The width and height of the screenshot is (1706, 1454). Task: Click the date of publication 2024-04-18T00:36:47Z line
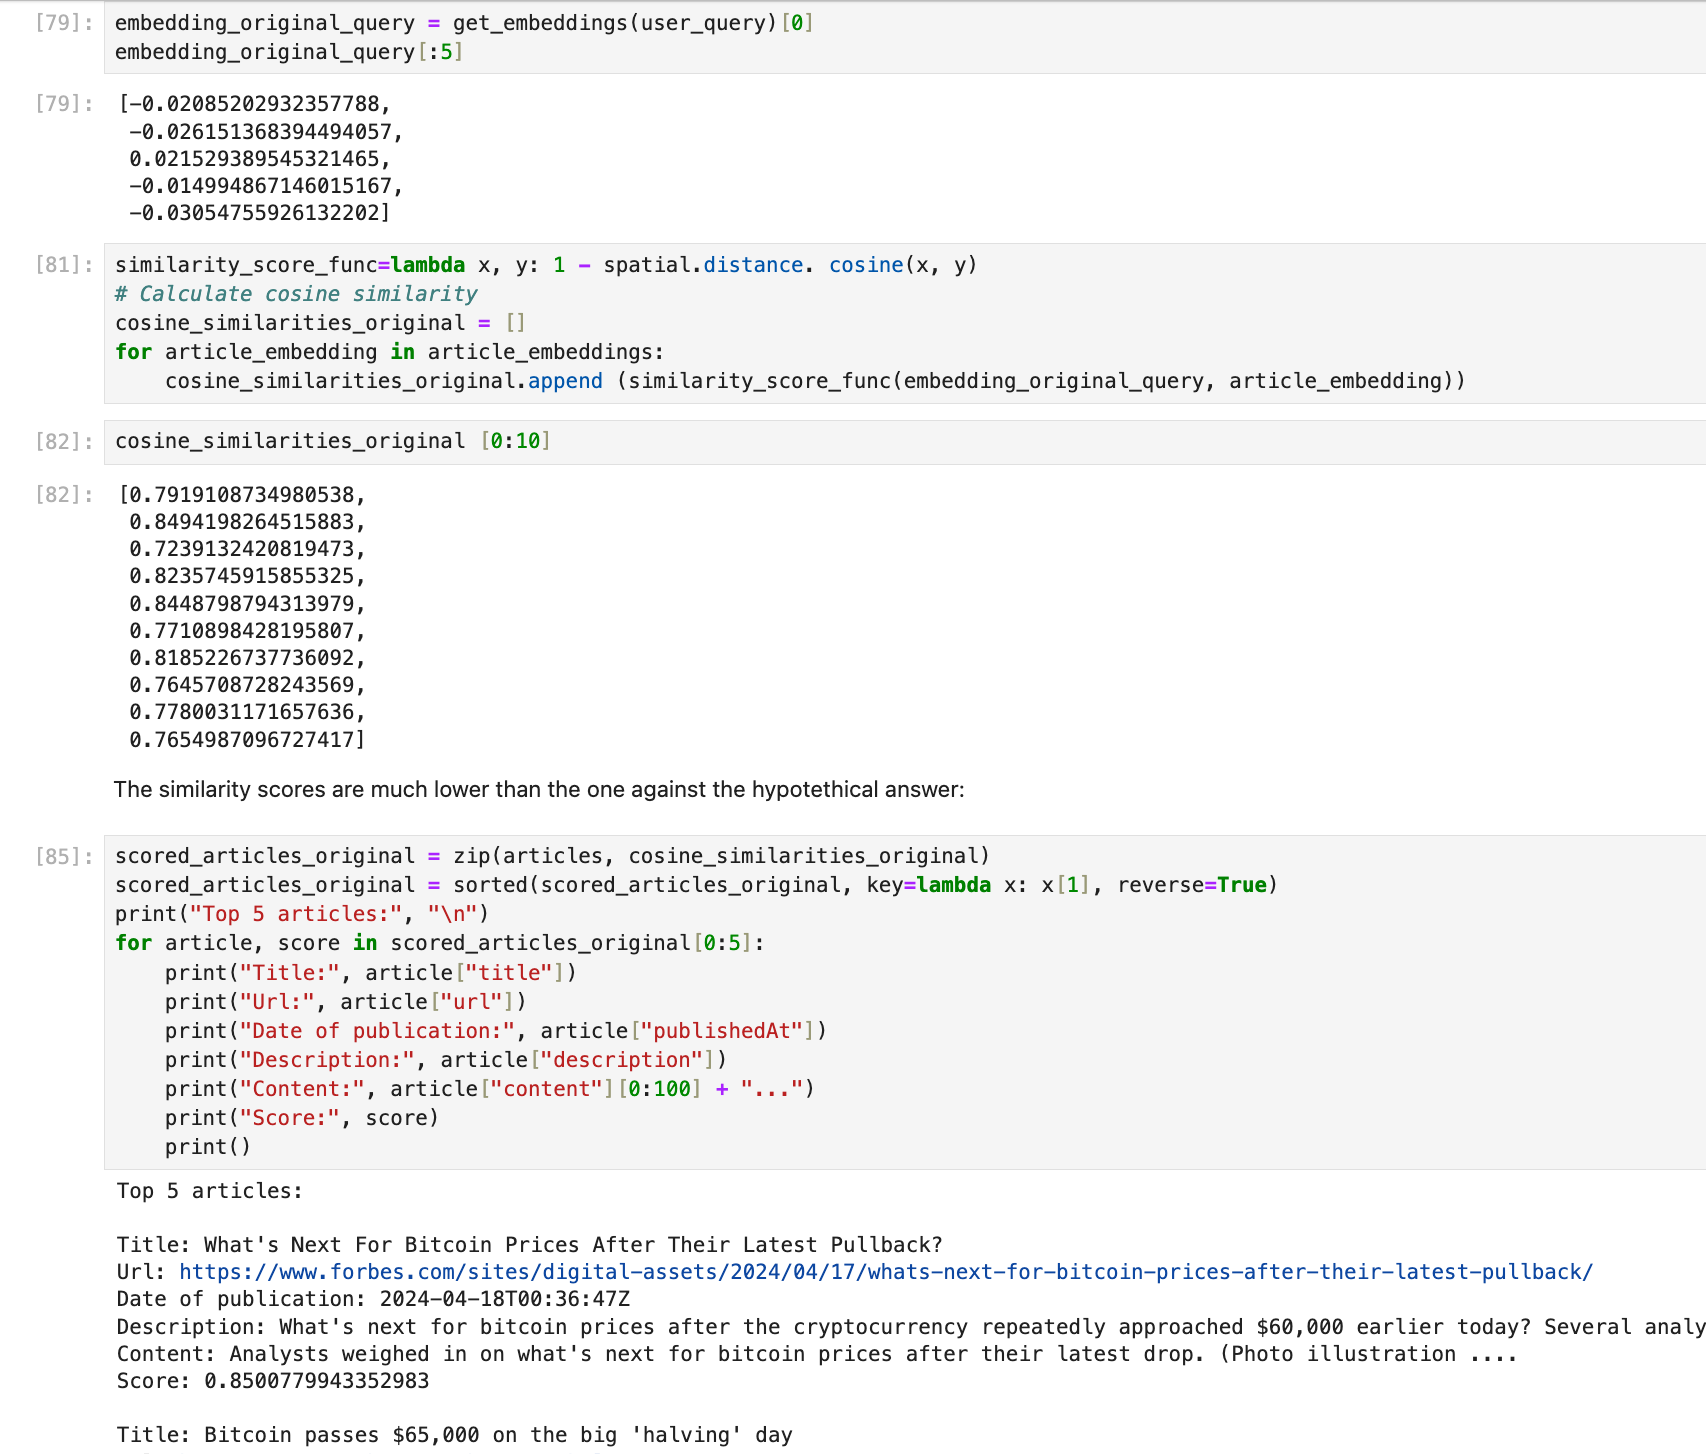tap(373, 1299)
